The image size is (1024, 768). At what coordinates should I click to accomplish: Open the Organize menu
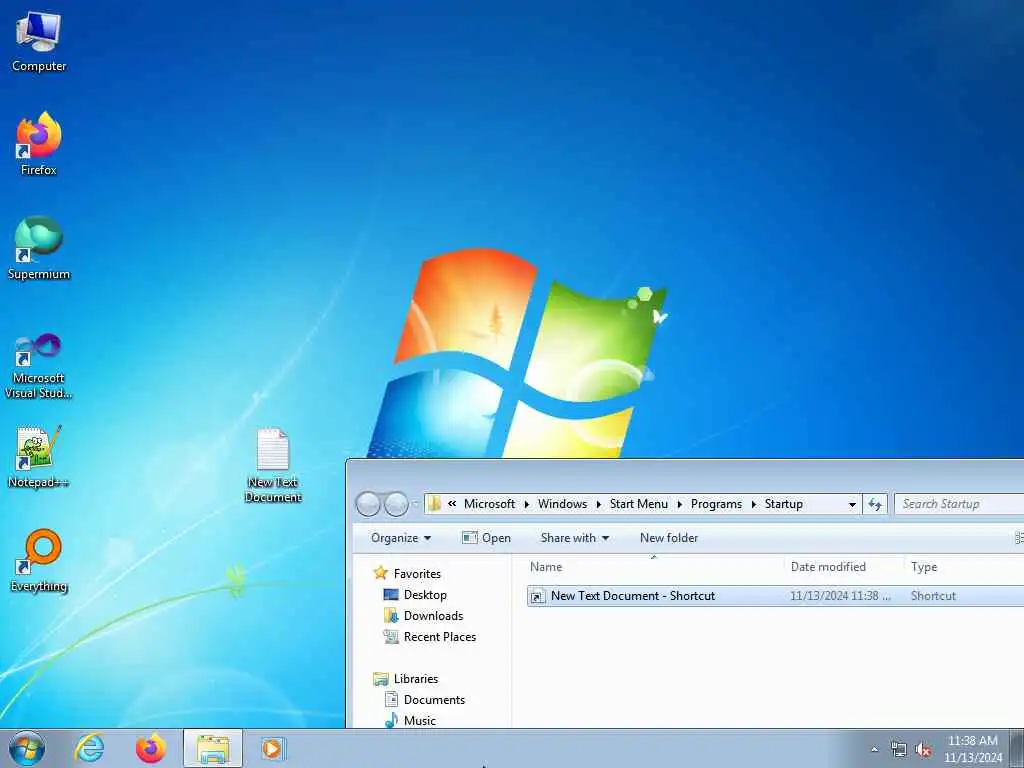point(401,537)
